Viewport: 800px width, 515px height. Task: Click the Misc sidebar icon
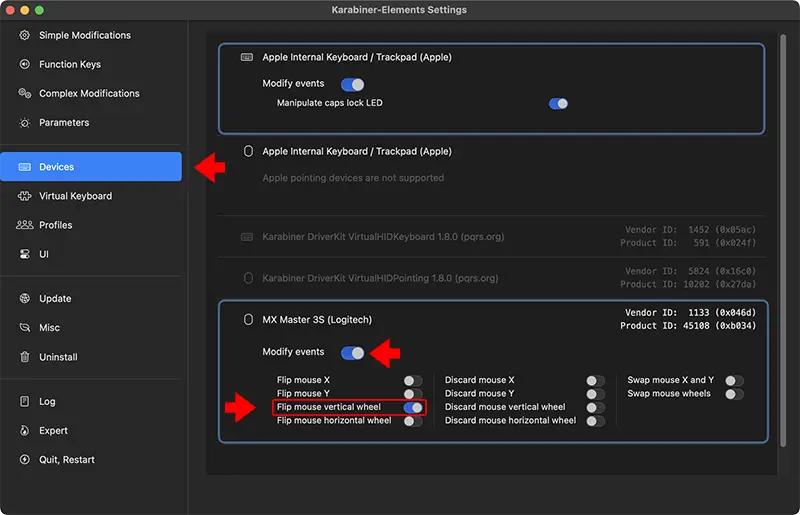[x=24, y=328]
